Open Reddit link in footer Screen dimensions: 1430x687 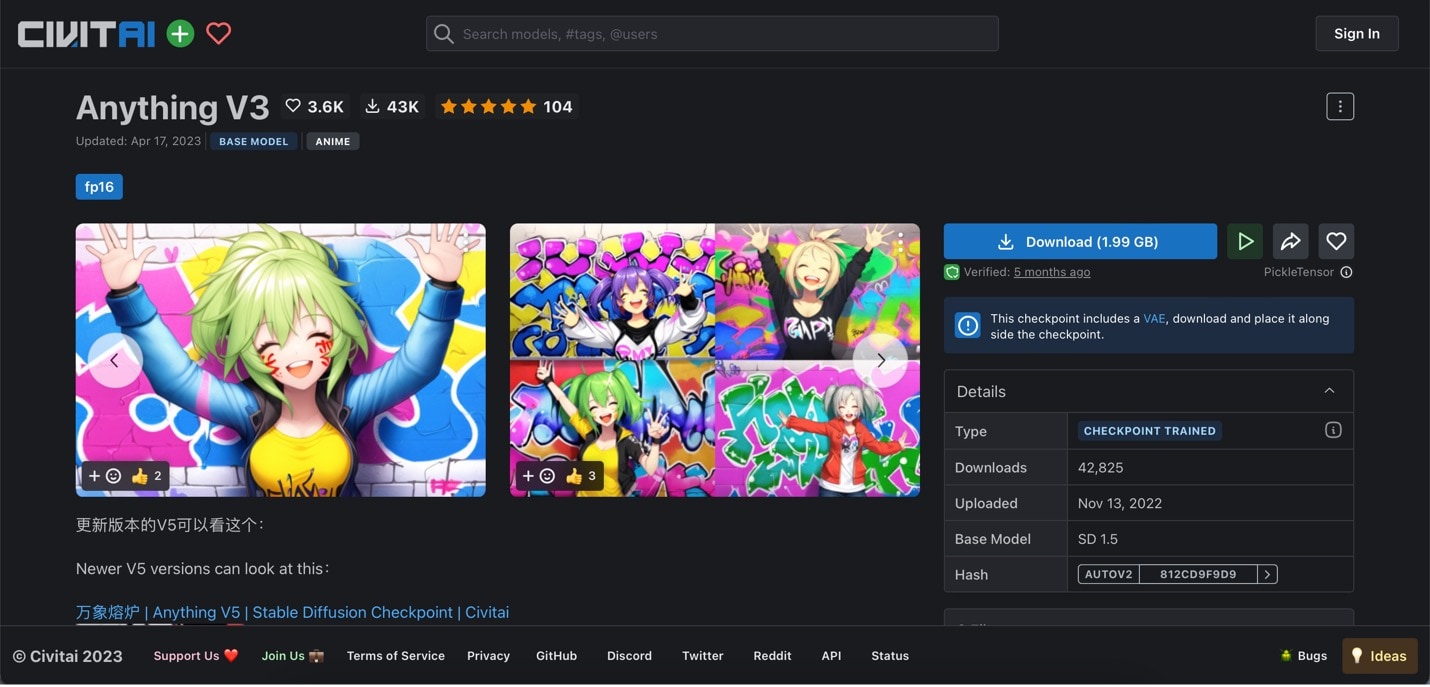click(772, 656)
